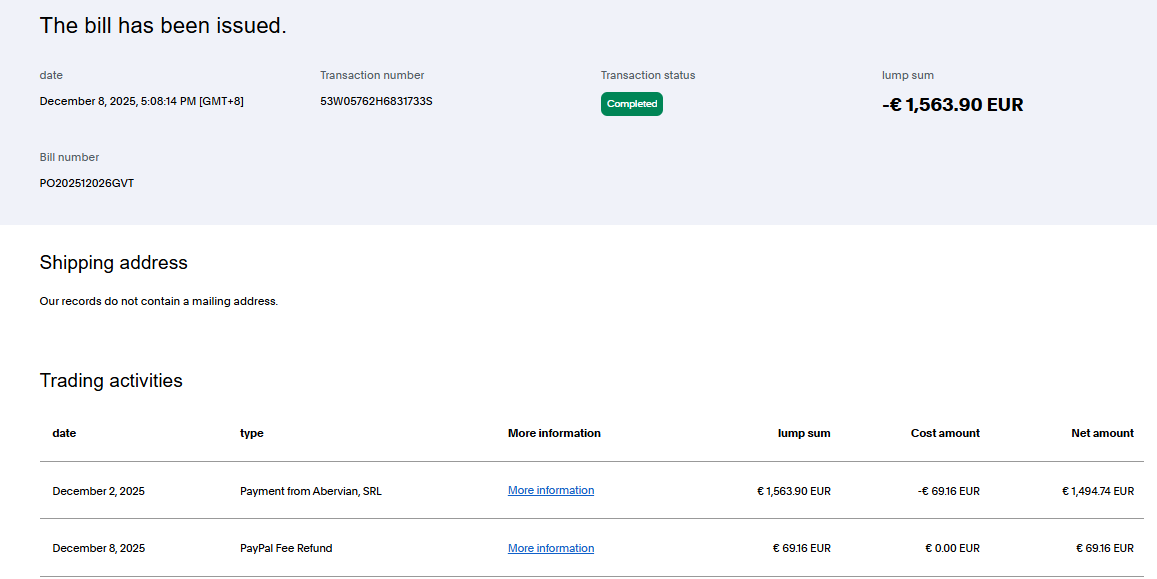Image resolution: width=1157 pixels, height=579 pixels.
Task: Click the €1,494.74 EUR net amount
Action: (x=1097, y=491)
